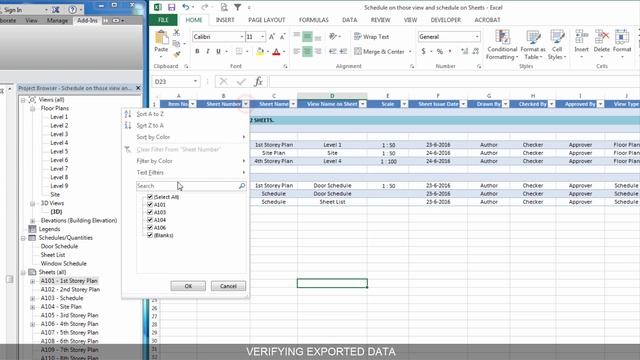This screenshot has width=640, height=360.
Task: Switch to the DATA tab
Action: pyautogui.click(x=349, y=20)
